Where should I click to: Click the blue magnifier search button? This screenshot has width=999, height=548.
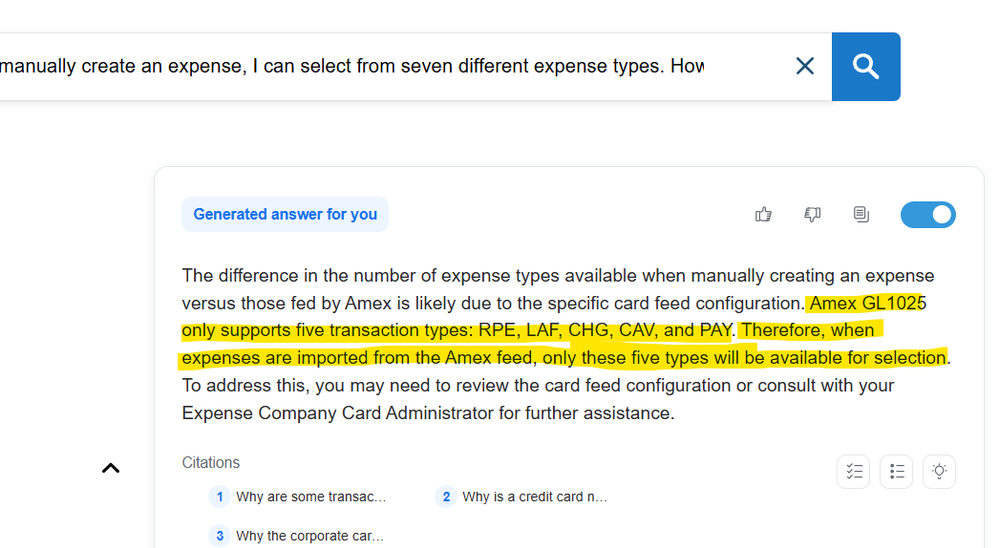pos(866,67)
